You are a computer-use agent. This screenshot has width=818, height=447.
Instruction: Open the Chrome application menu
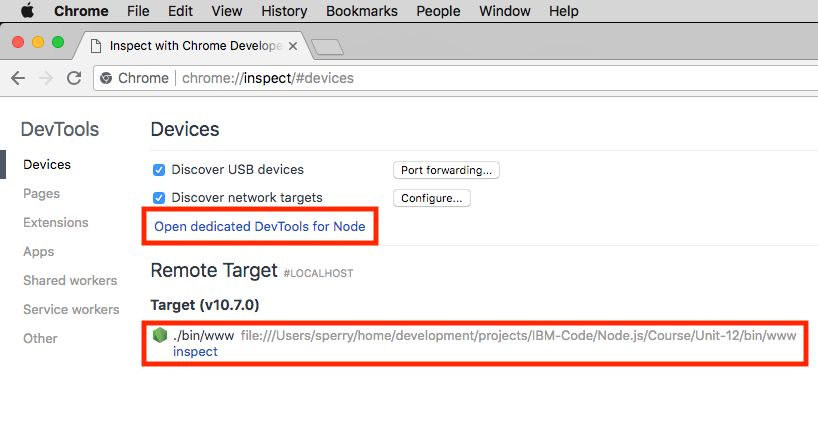[81, 11]
